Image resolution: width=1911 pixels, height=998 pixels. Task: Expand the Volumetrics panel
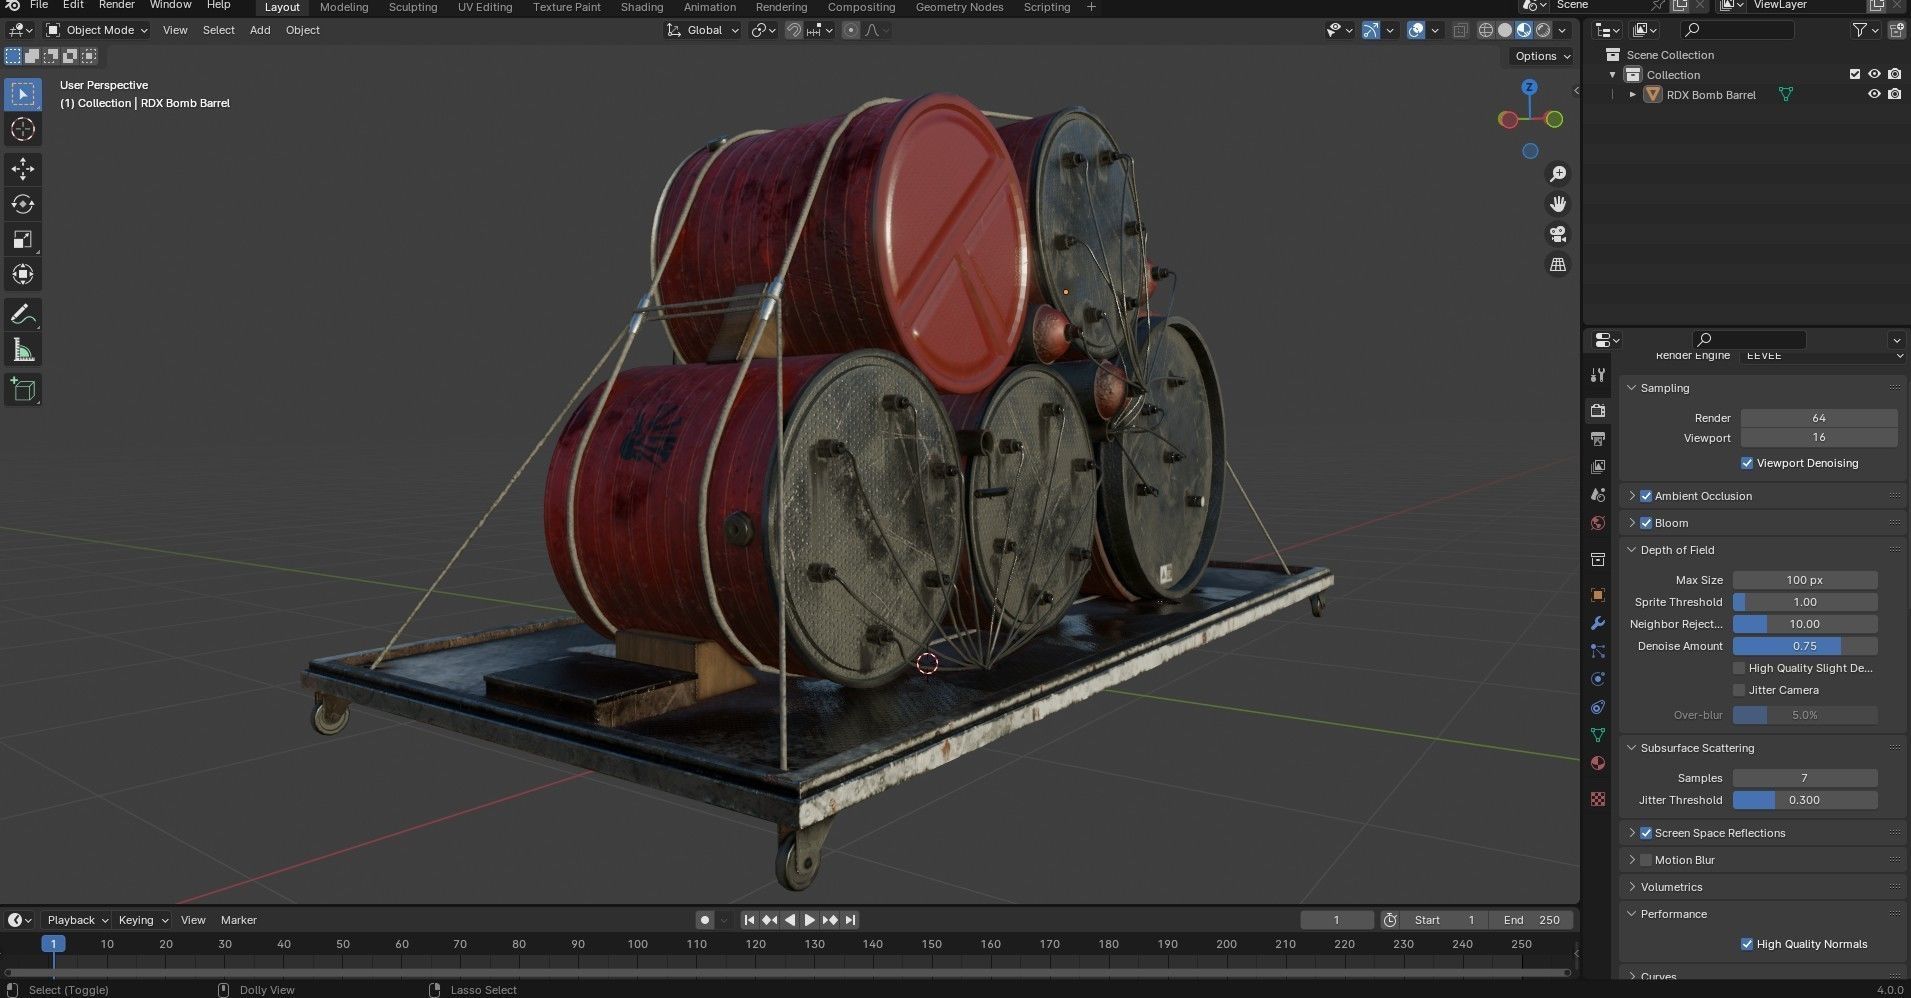(x=1632, y=887)
